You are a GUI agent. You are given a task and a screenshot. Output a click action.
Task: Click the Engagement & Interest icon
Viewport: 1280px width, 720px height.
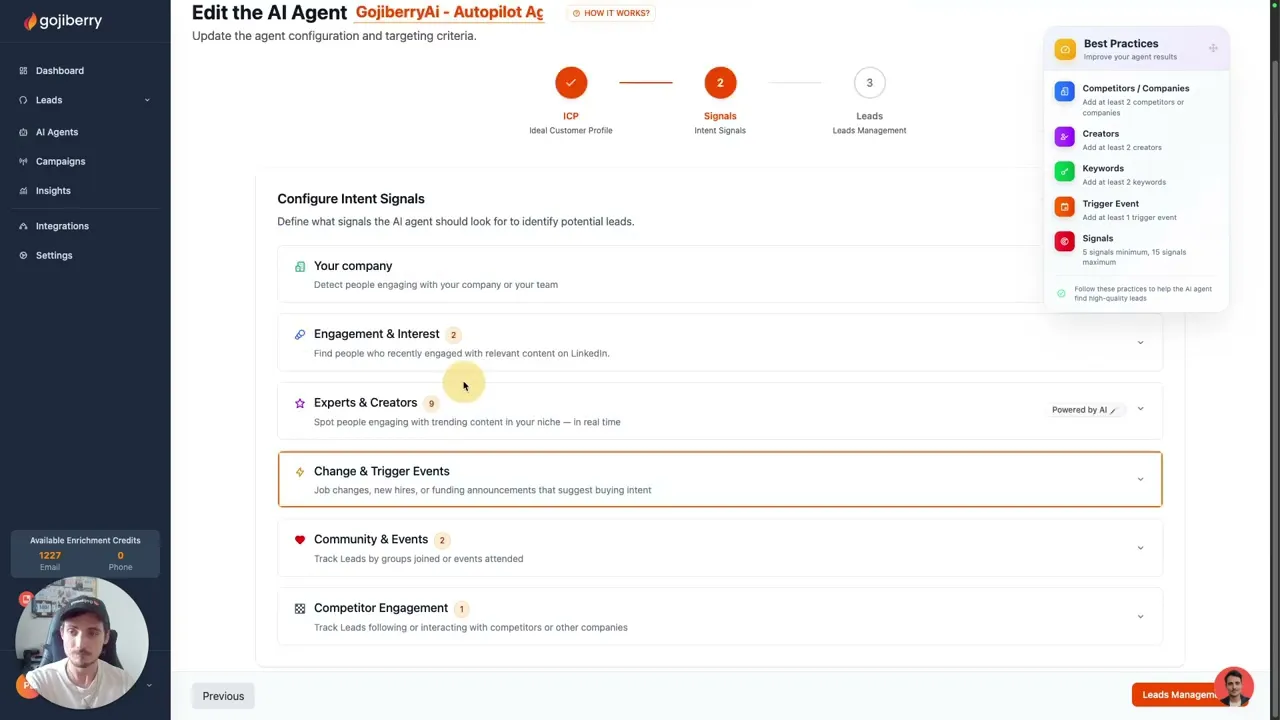pyautogui.click(x=299, y=334)
